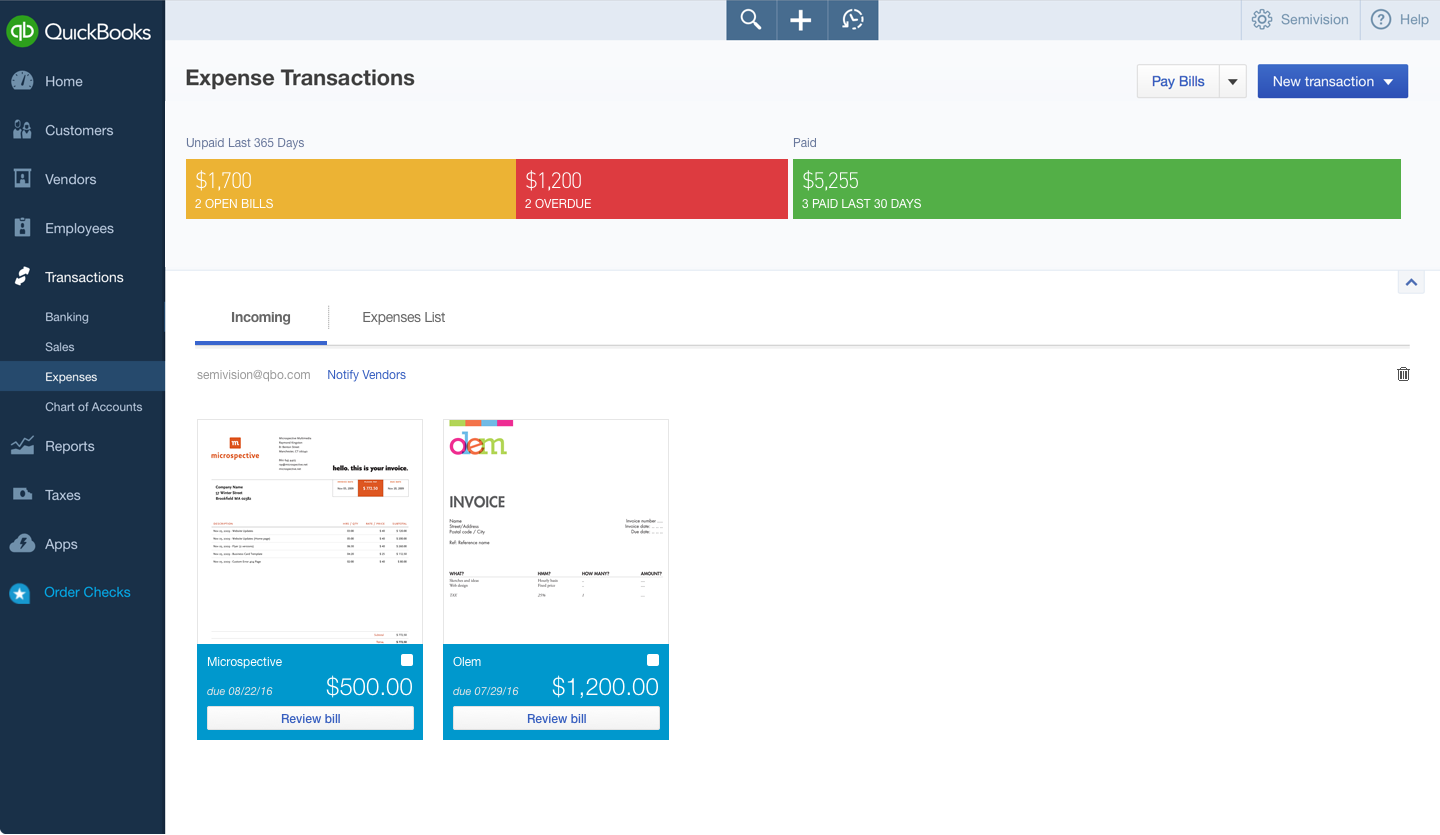Open Chart of Accounts in sidebar
1440x835 pixels.
[x=93, y=407]
